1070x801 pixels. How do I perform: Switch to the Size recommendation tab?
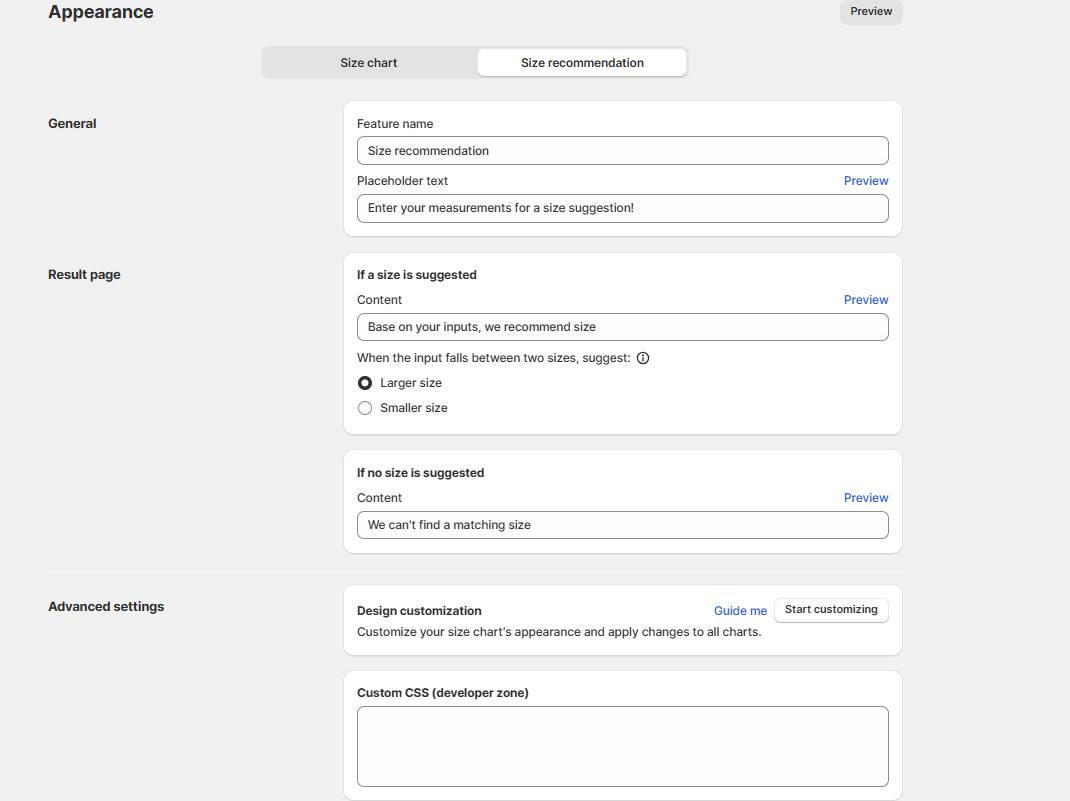click(582, 63)
